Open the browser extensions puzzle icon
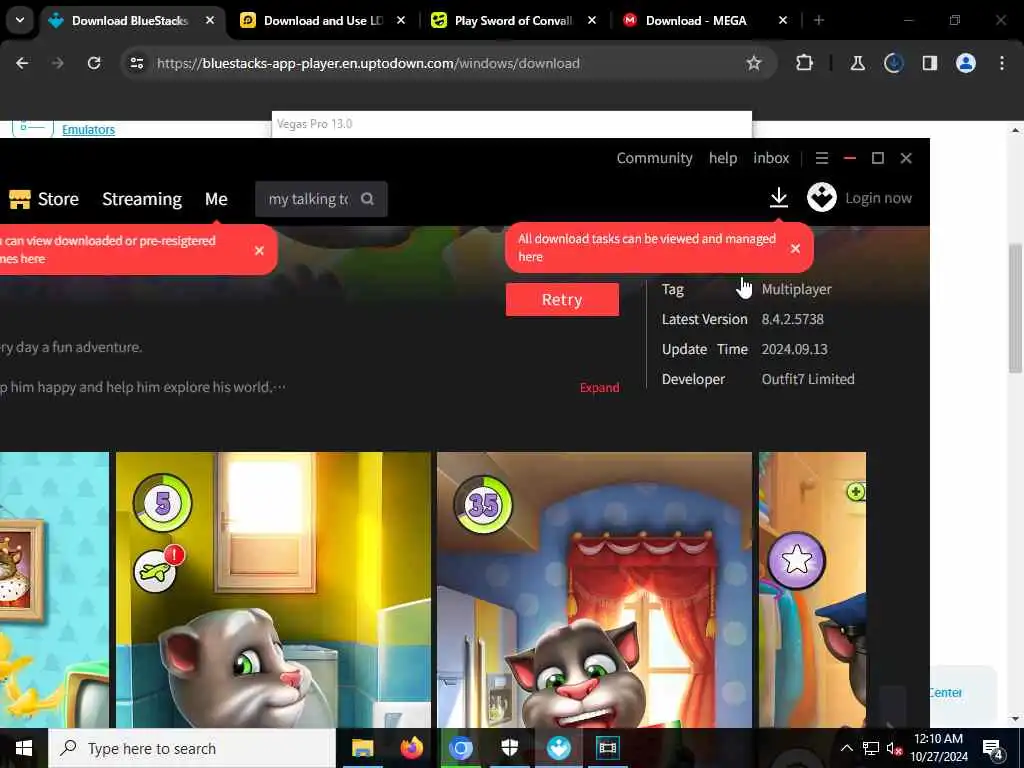This screenshot has width=1024, height=768. tap(805, 63)
